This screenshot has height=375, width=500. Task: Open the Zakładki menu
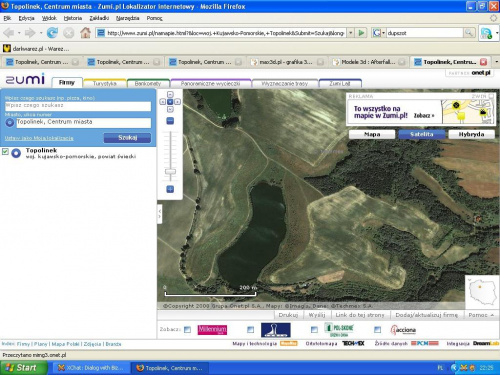tap(99, 18)
